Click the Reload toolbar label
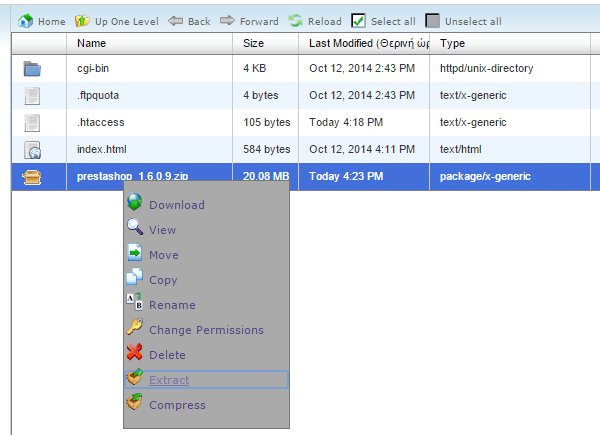Viewport: 600px width, 435px height. (325, 21)
